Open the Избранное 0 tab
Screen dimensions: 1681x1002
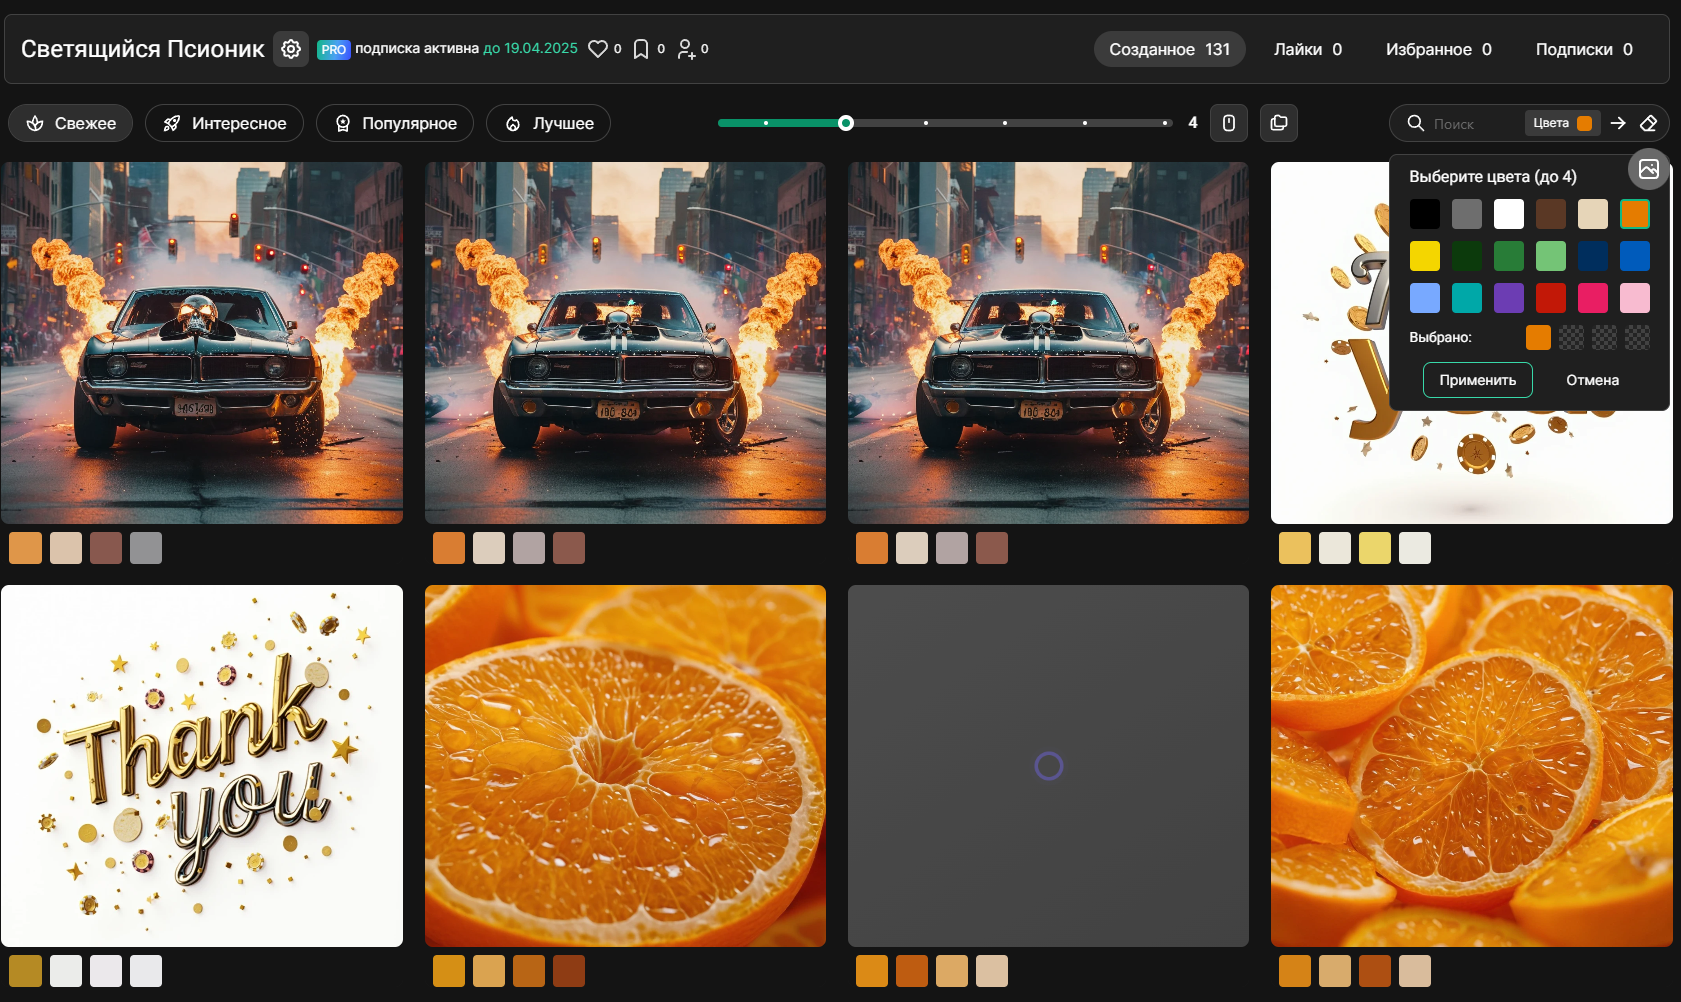point(1439,49)
